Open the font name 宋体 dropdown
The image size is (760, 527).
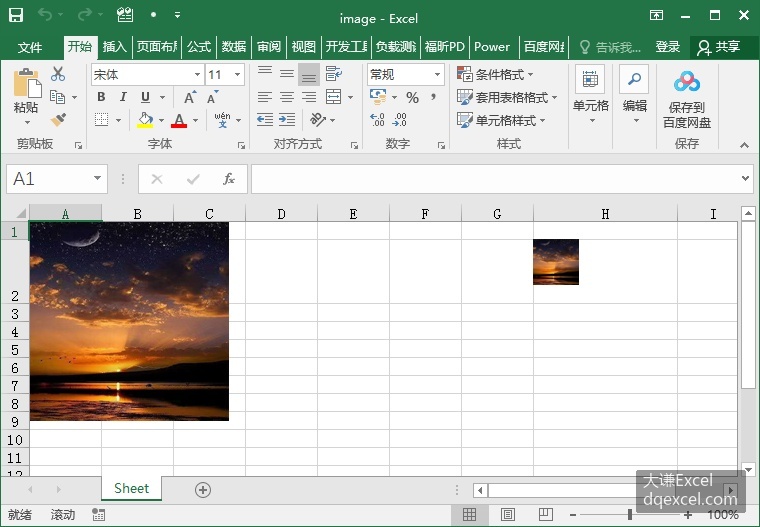tap(197, 74)
